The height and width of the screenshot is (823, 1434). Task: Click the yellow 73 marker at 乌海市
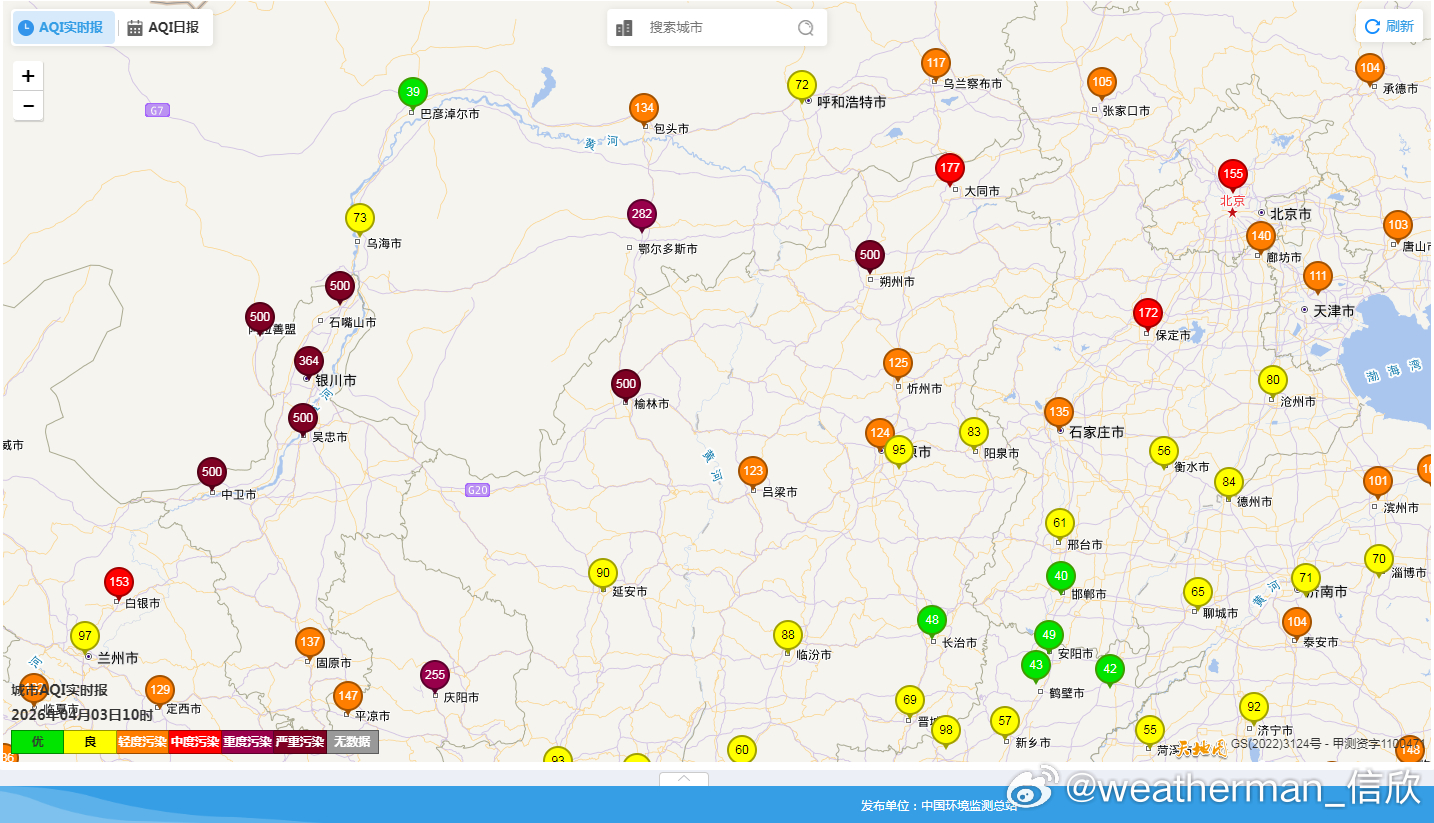[x=360, y=218]
